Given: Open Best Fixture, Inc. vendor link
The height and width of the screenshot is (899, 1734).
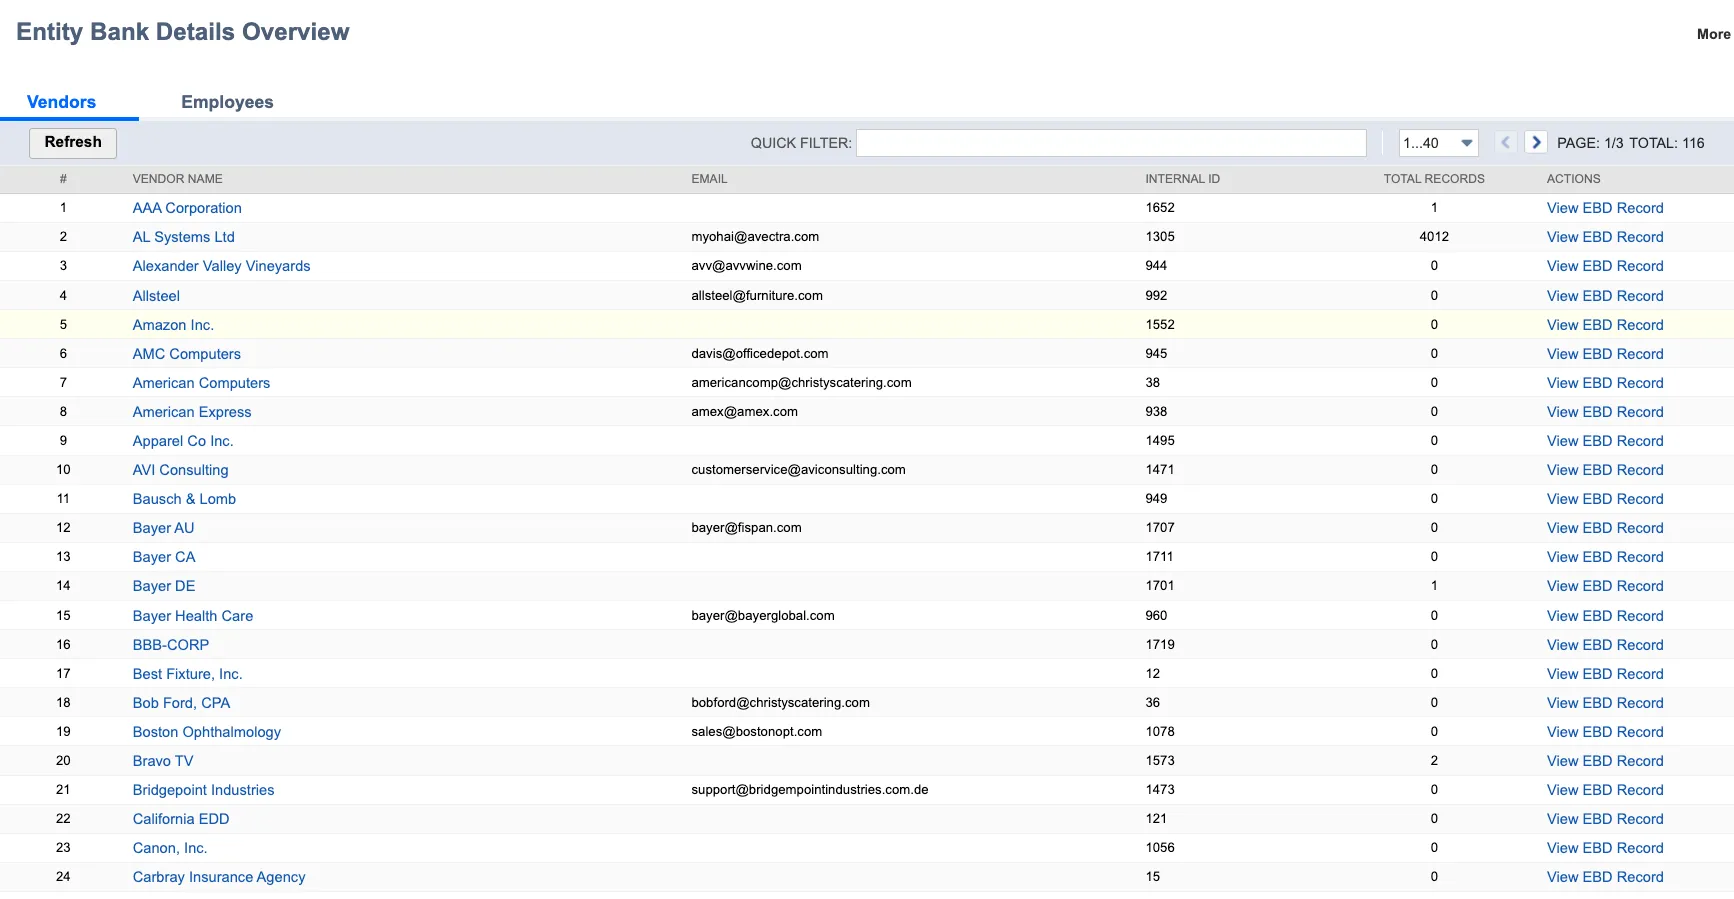Looking at the screenshot, I should 188,674.
